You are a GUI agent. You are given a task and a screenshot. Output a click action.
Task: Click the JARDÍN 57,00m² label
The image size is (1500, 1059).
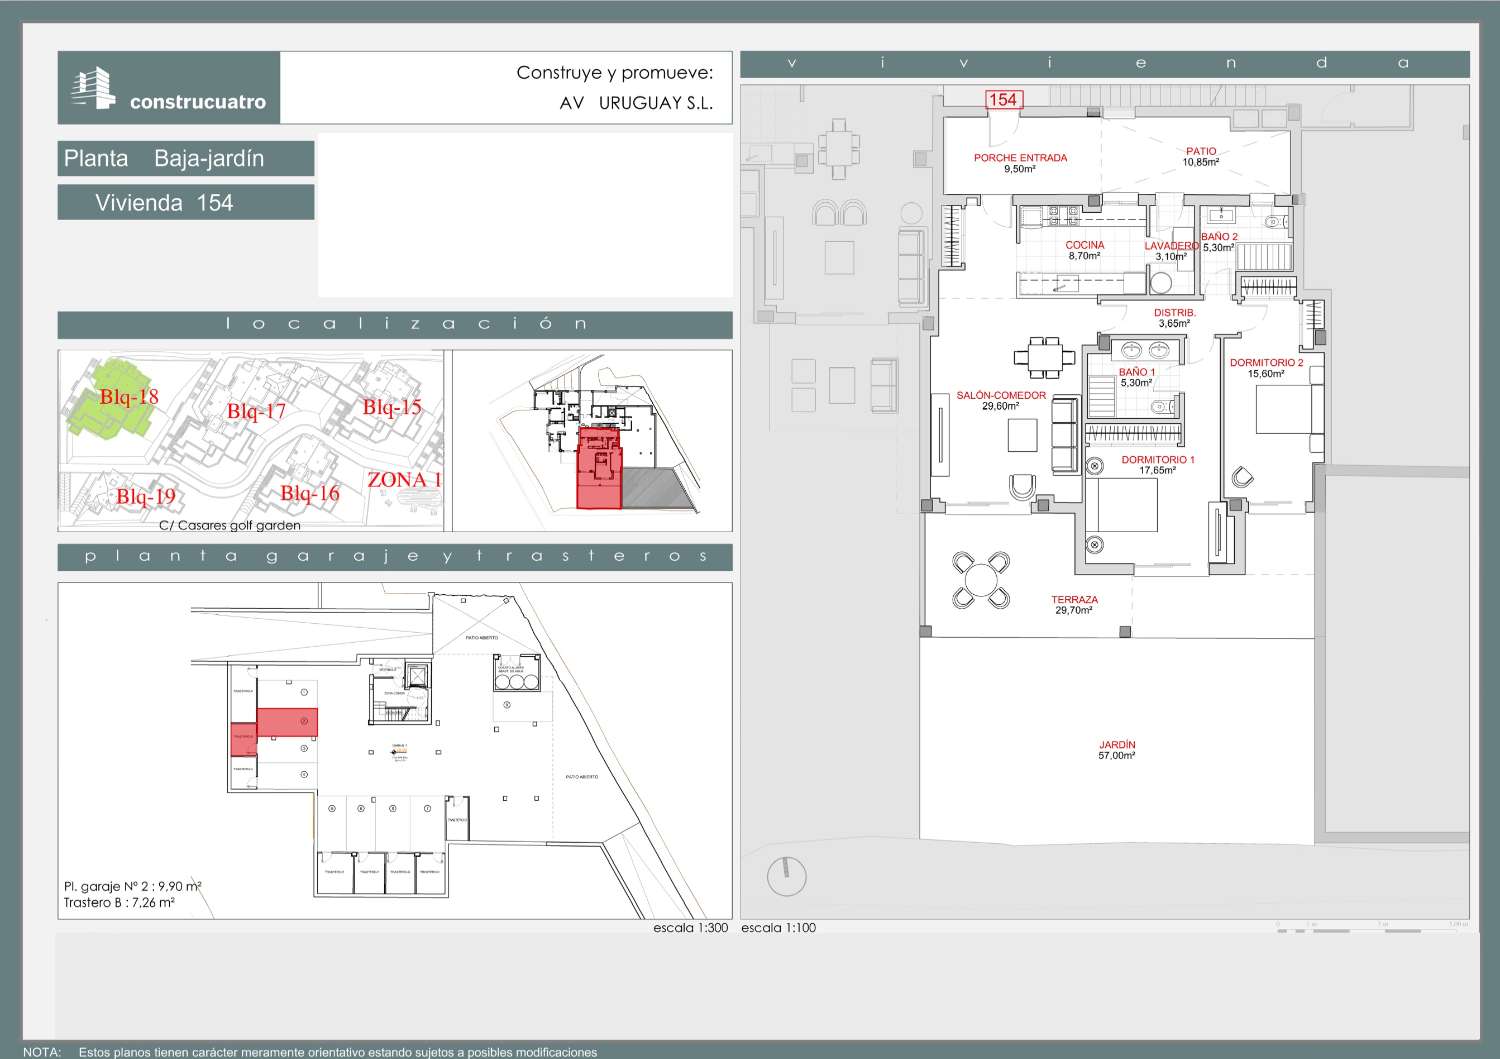(x=1117, y=750)
